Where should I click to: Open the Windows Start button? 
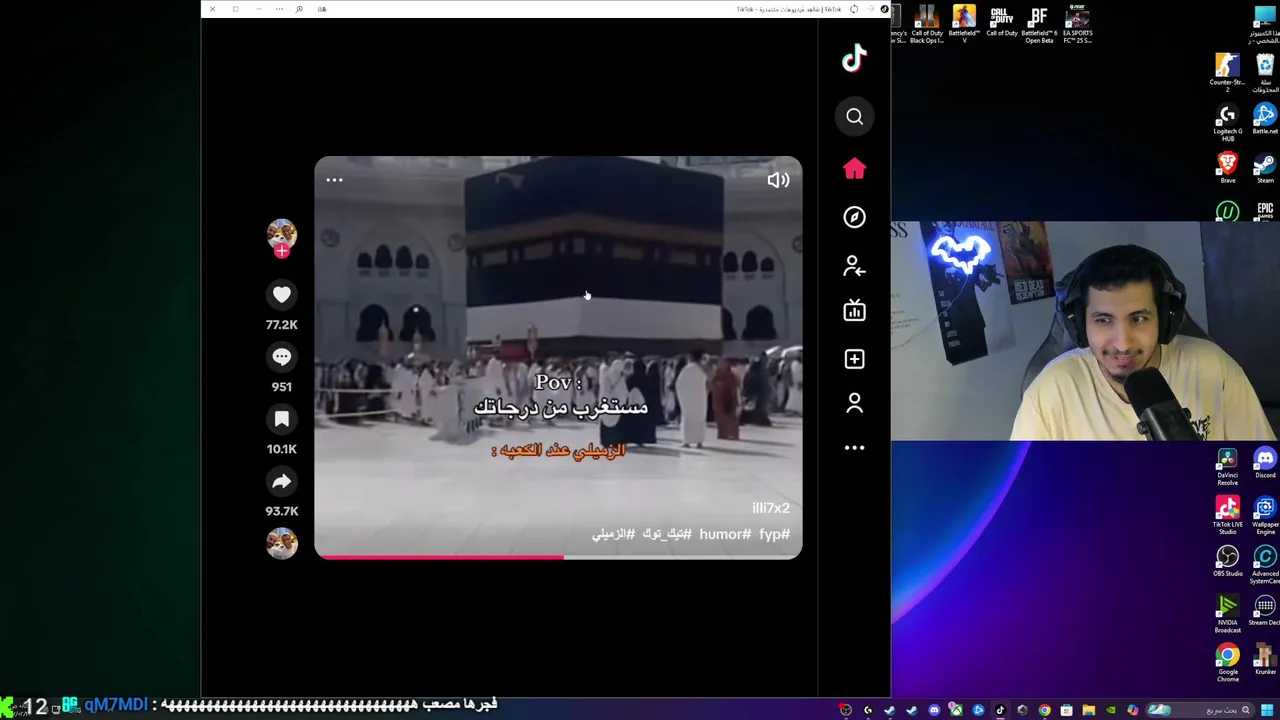click(x=1267, y=710)
